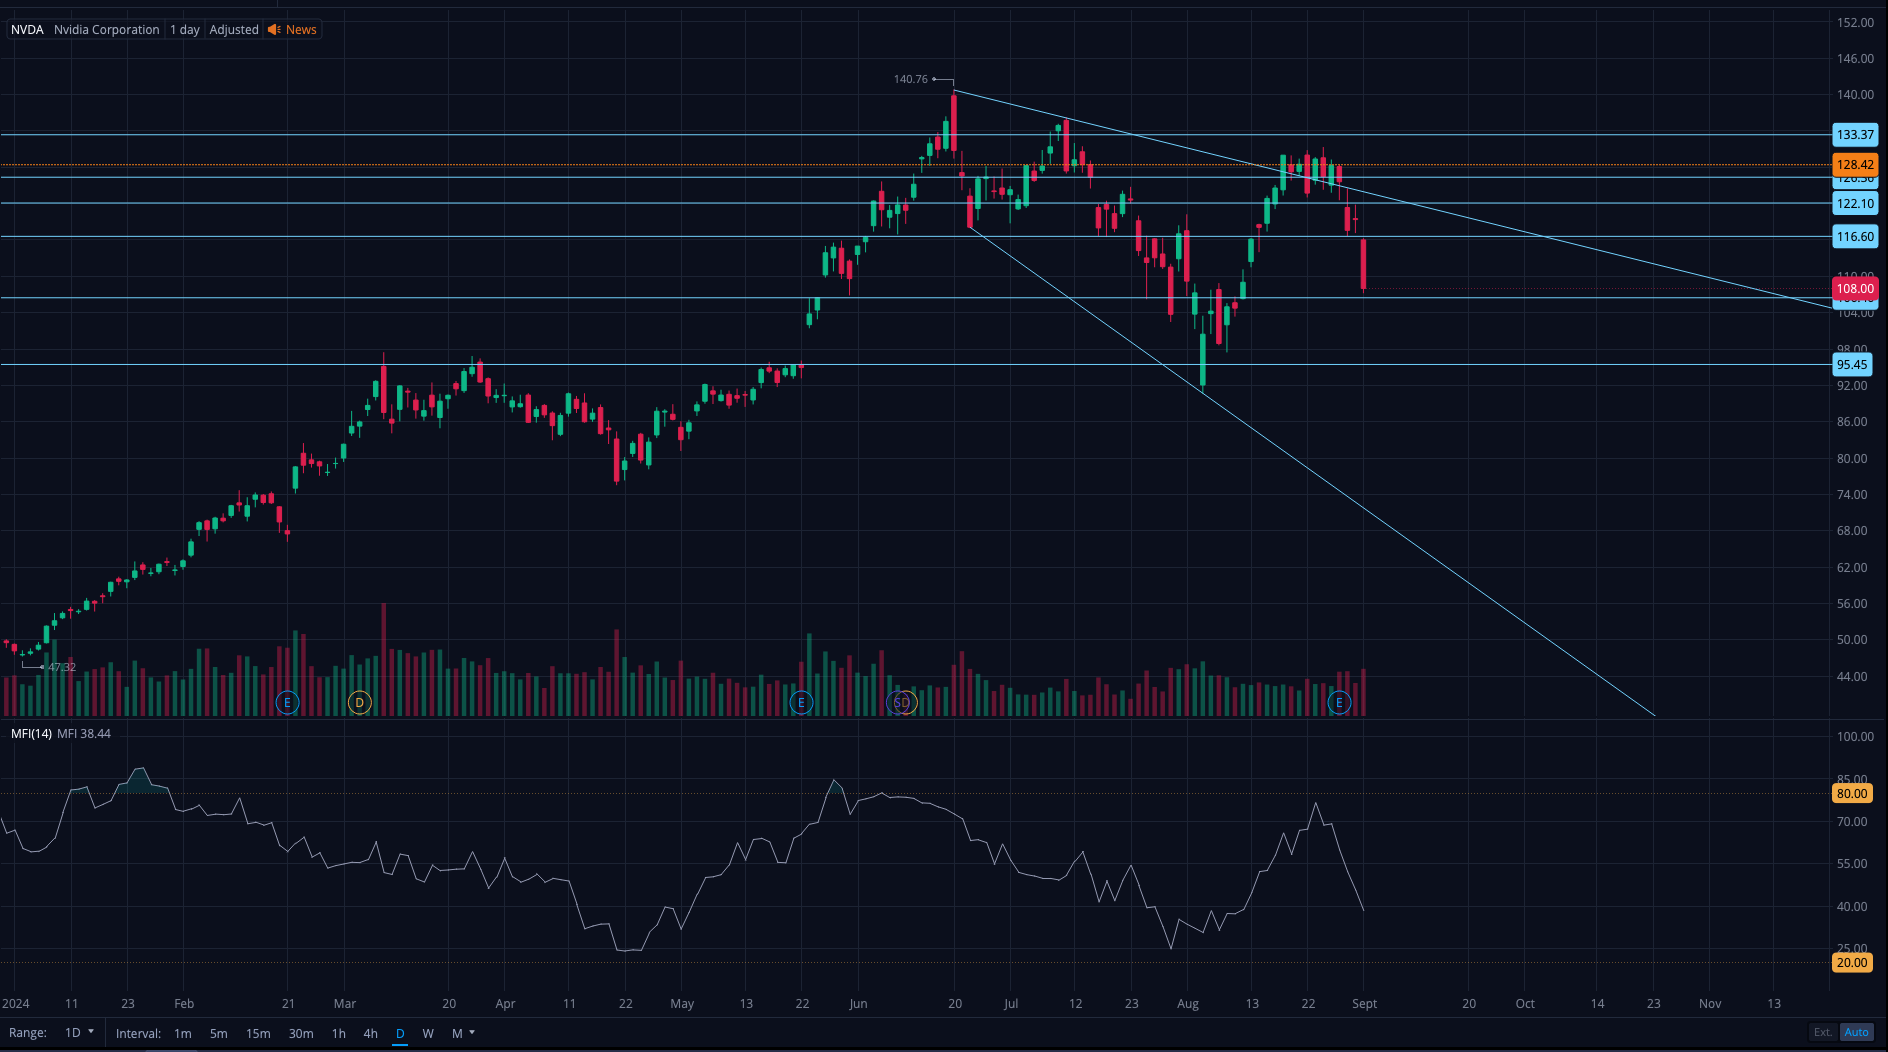Toggle the Adjusted price setting
This screenshot has width=1888, height=1052.
point(234,30)
